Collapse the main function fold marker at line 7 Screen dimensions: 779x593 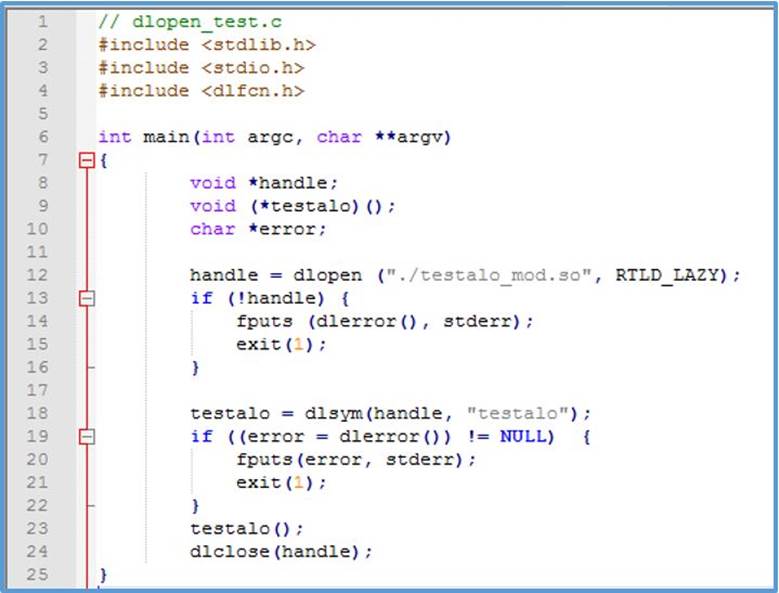(86, 160)
